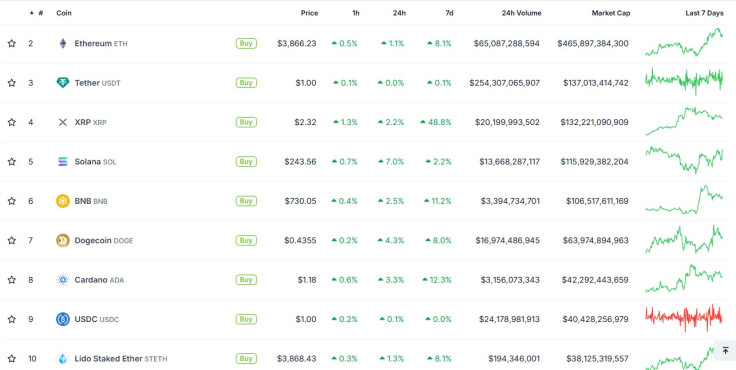Star Lido Staked Ether row
Viewport: 736px width, 370px height.
(12, 359)
